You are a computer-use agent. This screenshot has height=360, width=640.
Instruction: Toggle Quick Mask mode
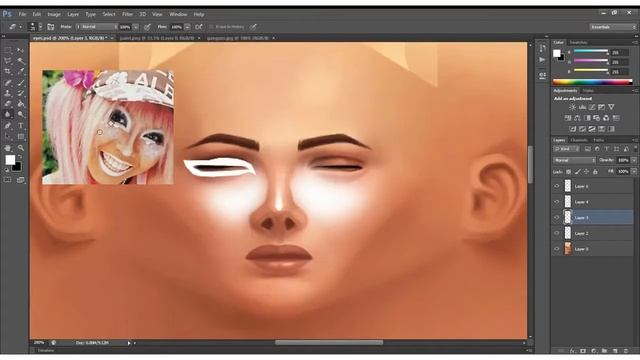click(x=7, y=180)
